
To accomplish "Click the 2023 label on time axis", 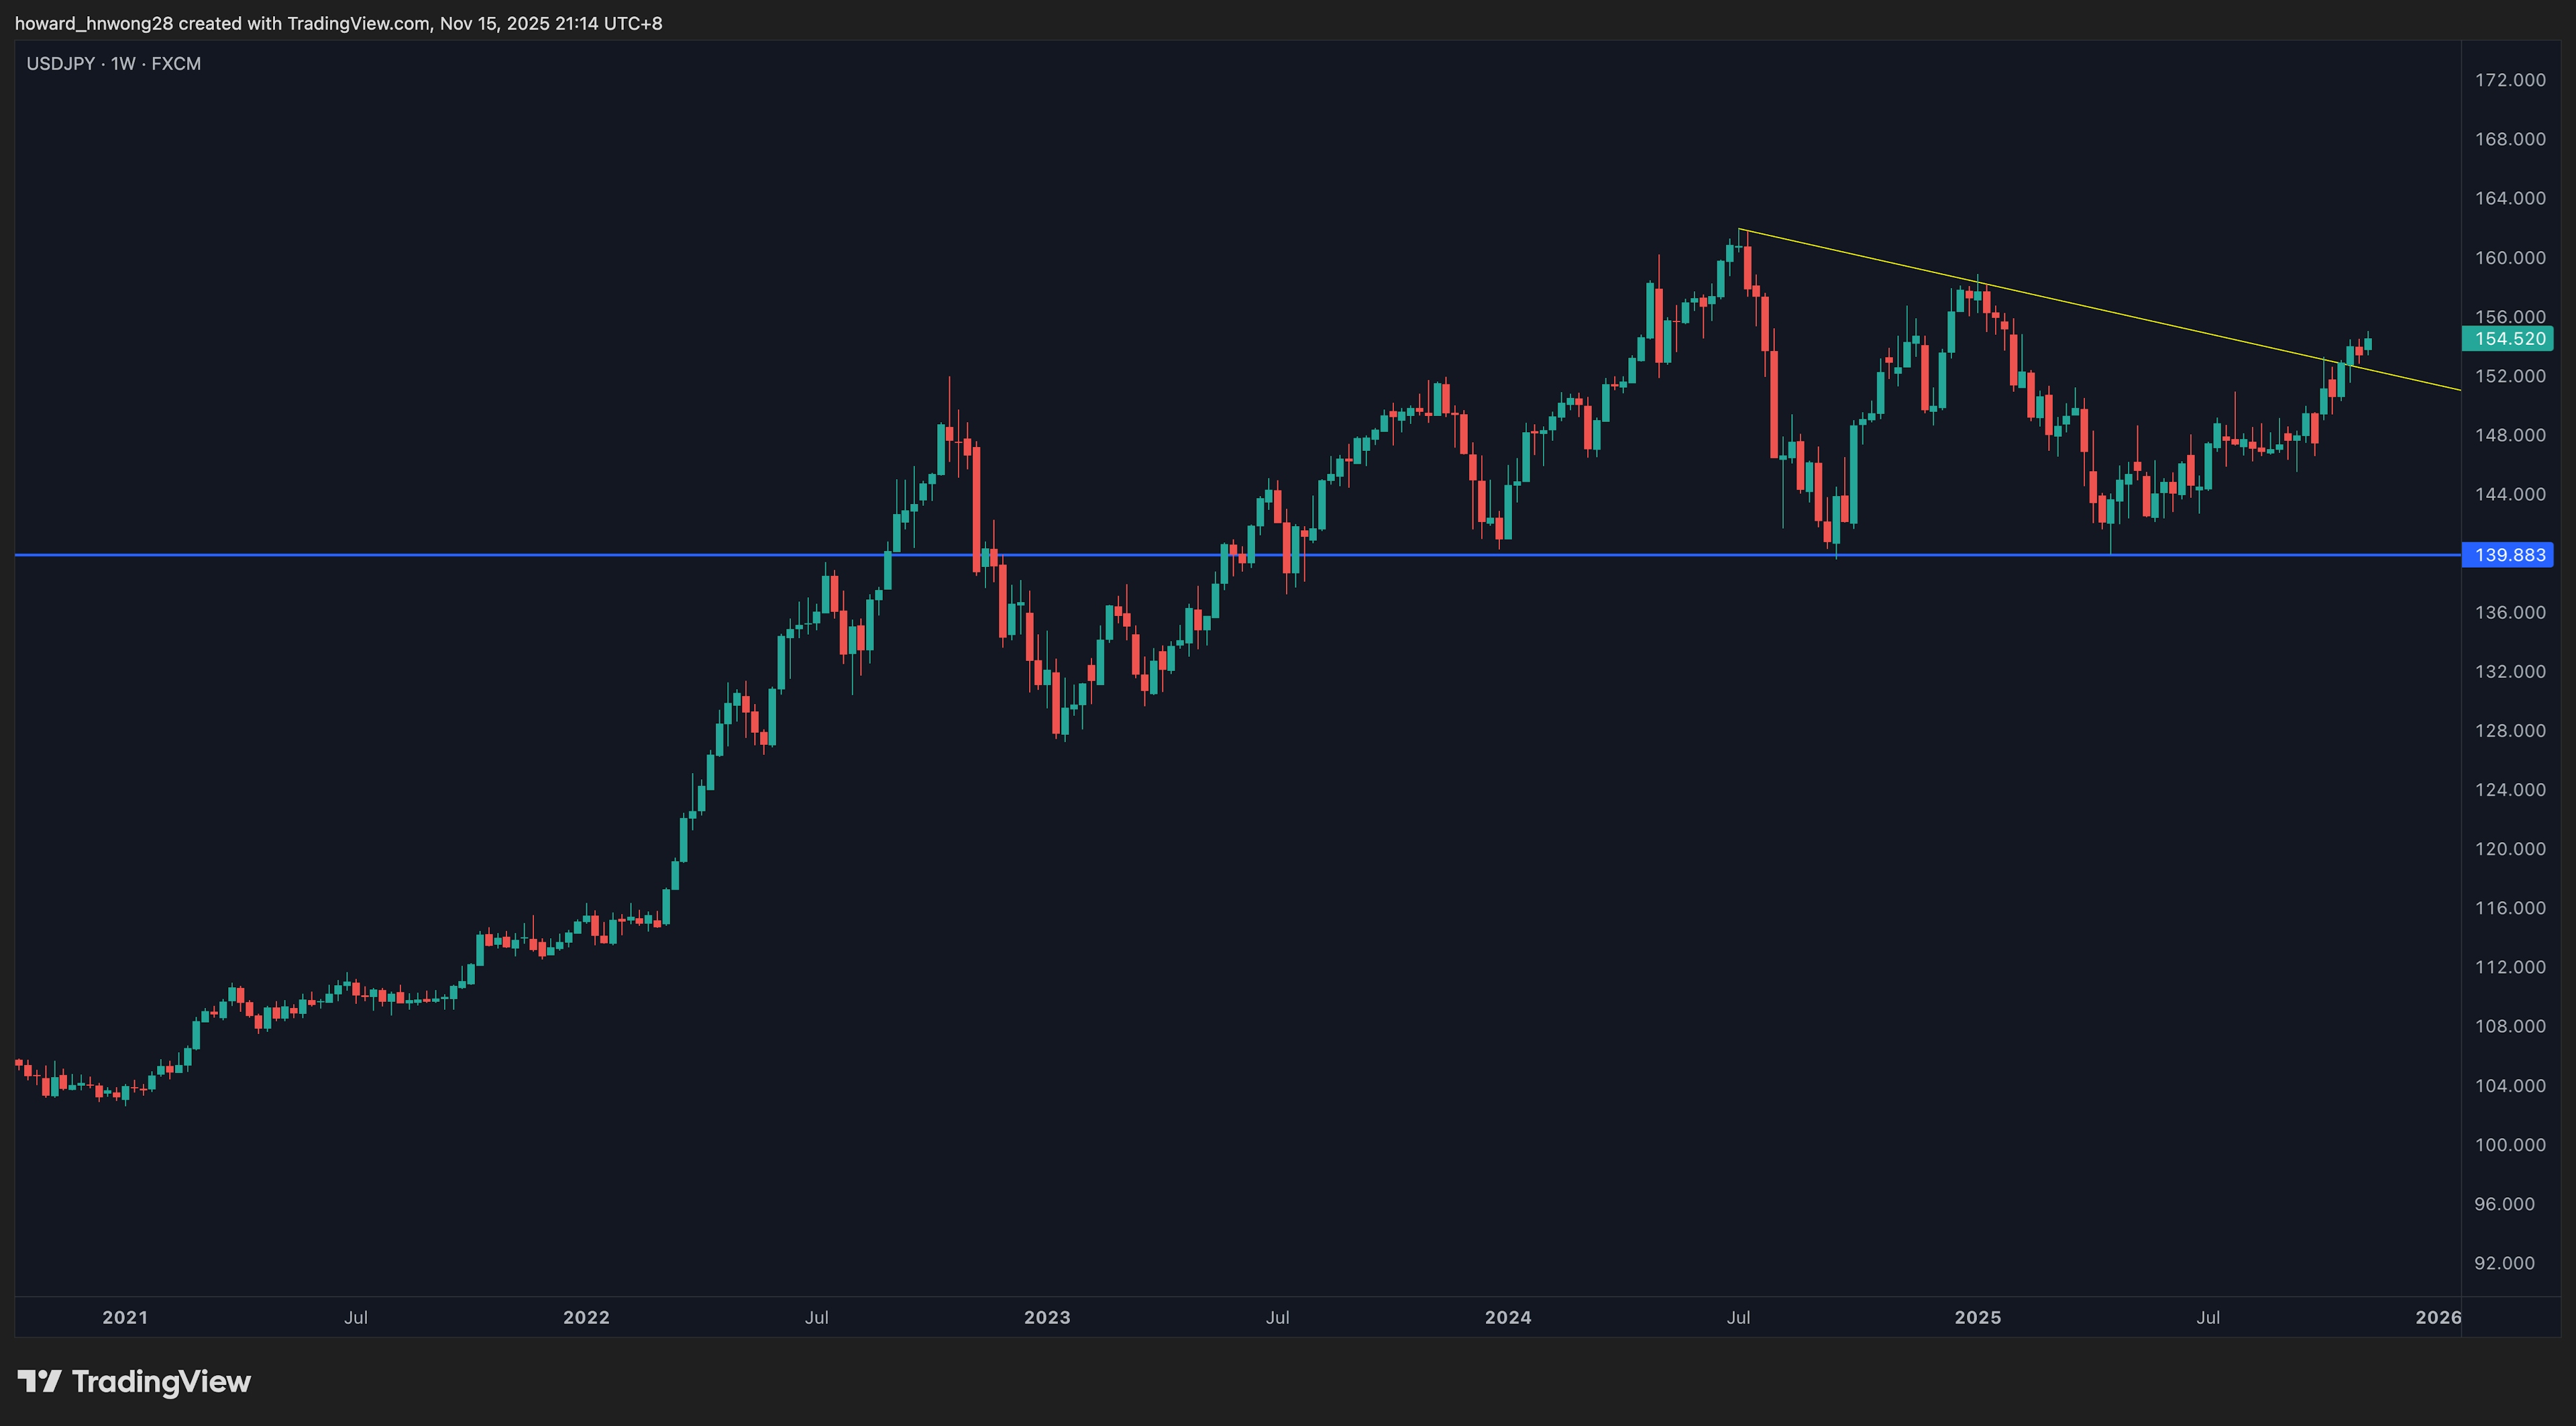I will (x=1047, y=1317).
